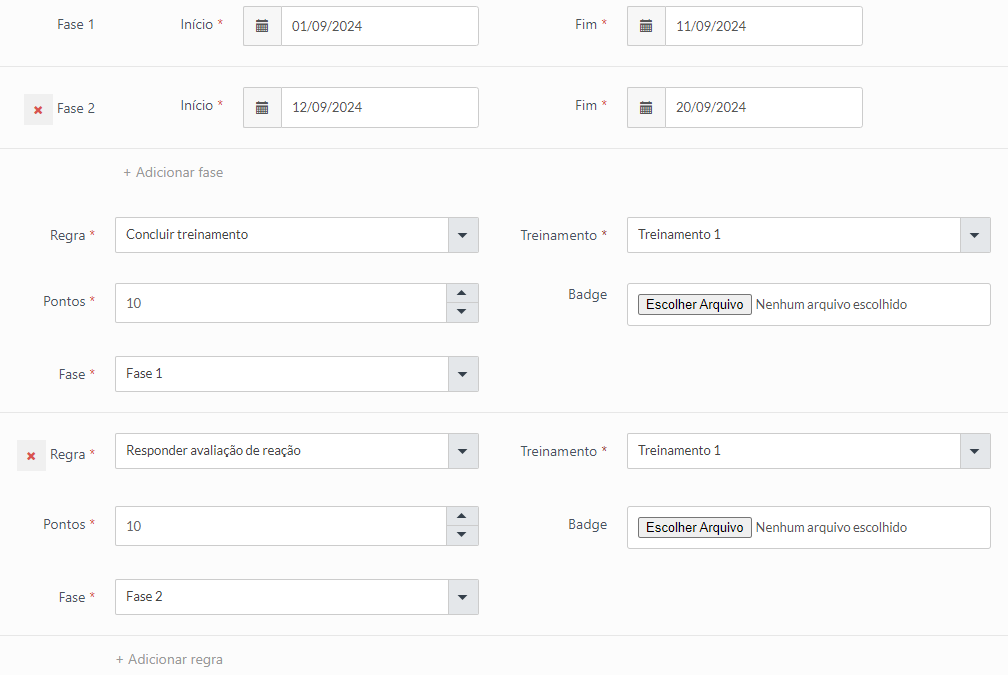Remove Fase 2 with the red X
Screen dimensions: 1008x675
[x=38, y=109]
